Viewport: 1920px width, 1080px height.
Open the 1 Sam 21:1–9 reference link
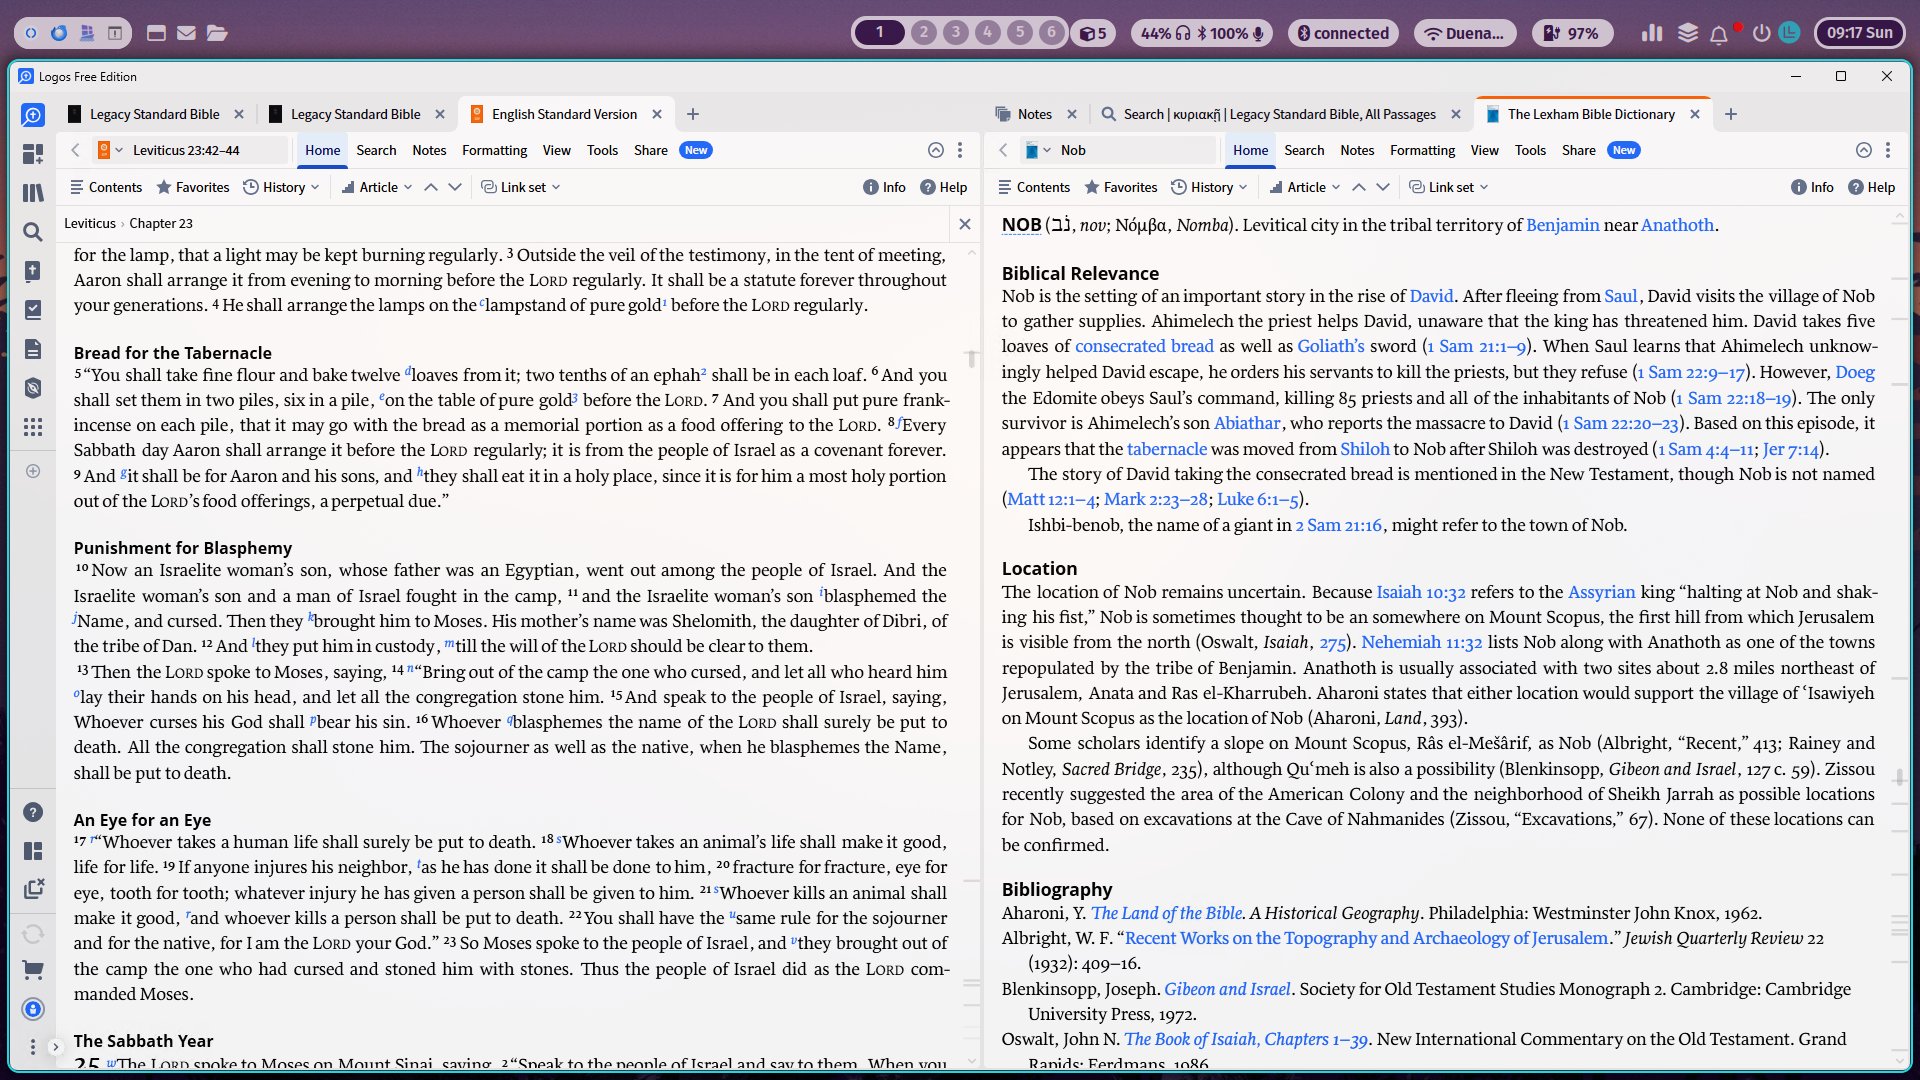1476,346
